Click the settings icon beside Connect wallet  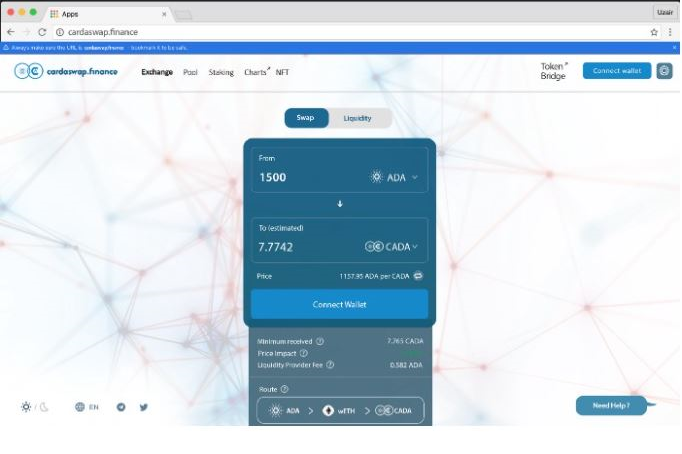coord(664,71)
